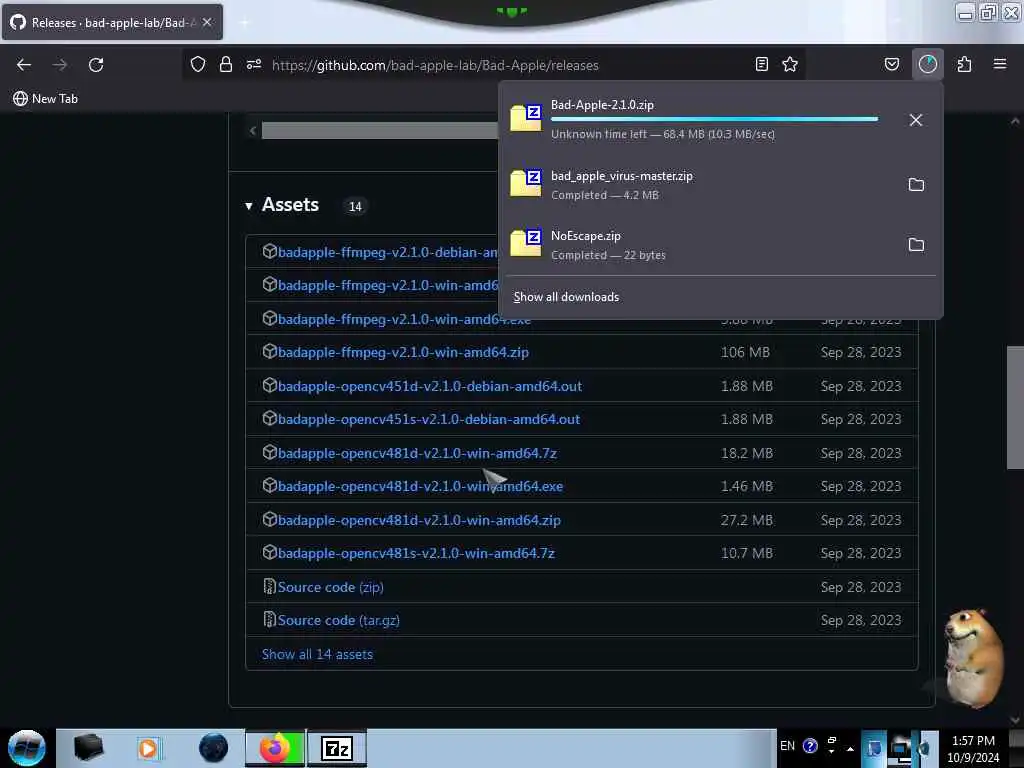This screenshot has width=1024, height=768.
Task: Switch to 7-Zip in the taskbar
Action: coord(337,748)
